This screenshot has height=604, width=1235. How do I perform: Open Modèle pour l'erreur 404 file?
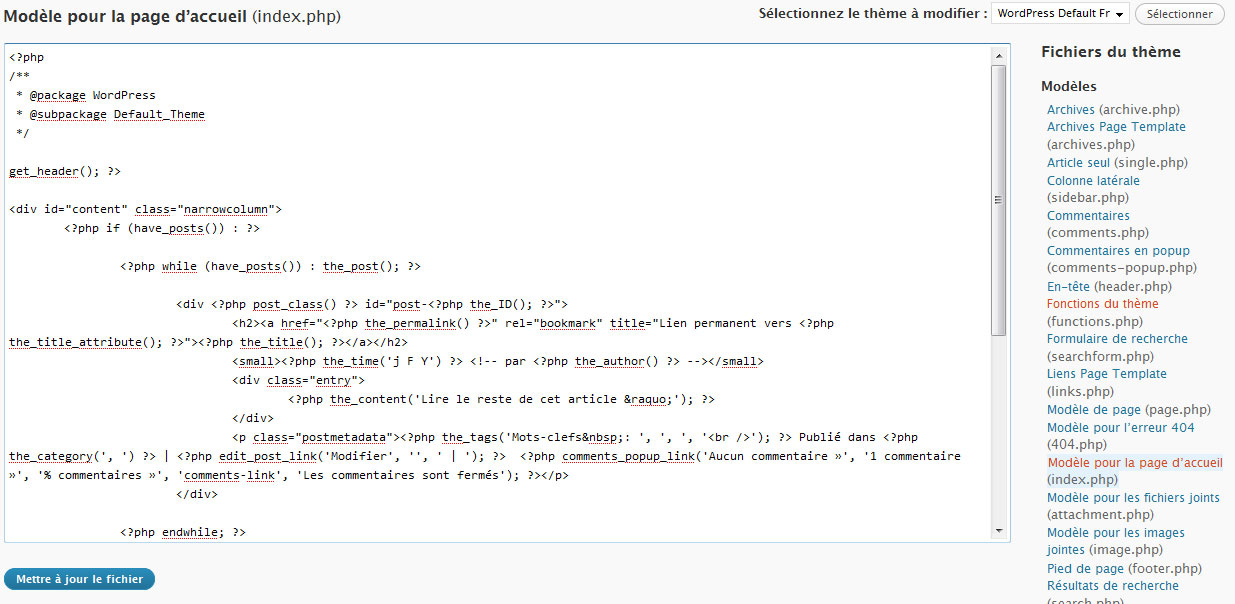tap(1120, 427)
